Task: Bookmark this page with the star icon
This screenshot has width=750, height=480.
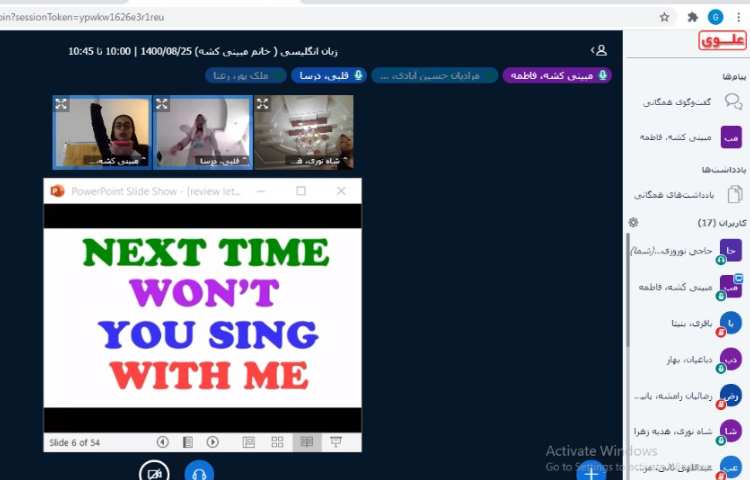Action: coord(664,17)
